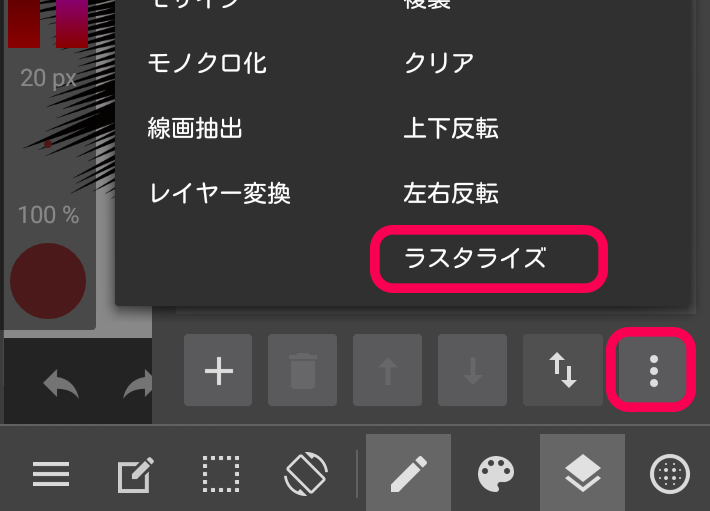
Task: Select 左右反転 flip option
Action: (451, 193)
